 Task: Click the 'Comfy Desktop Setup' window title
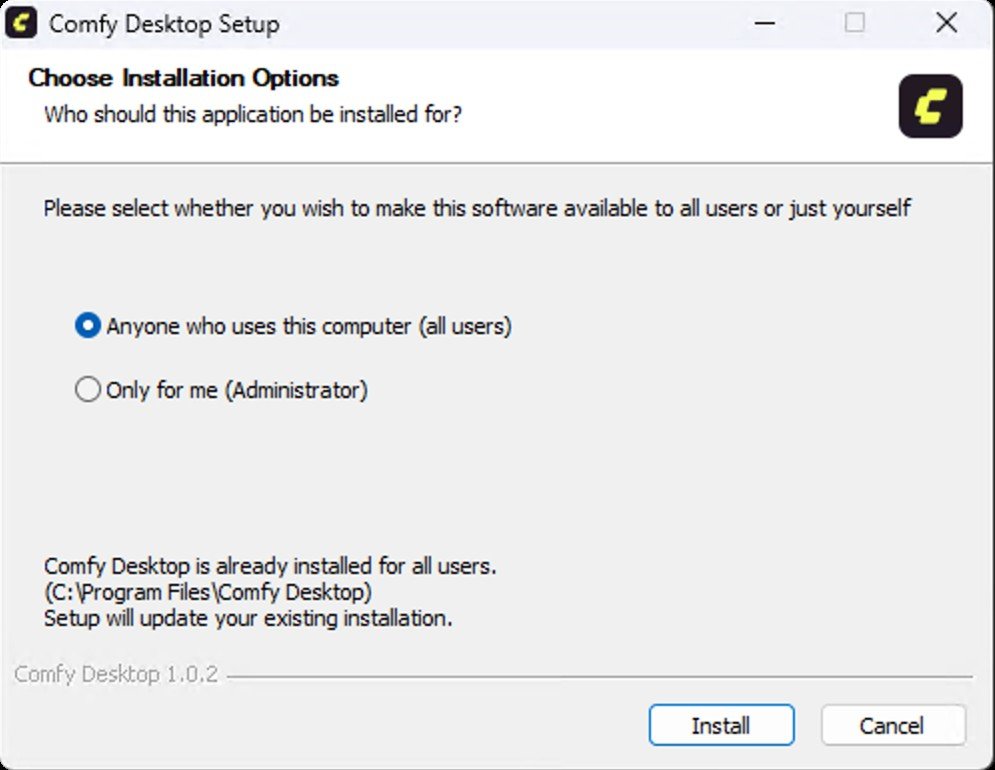coord(164,25)
